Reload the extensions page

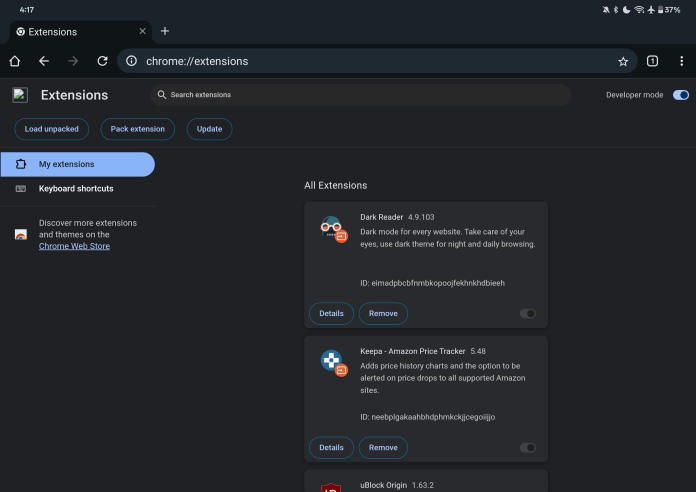point(102,61)
